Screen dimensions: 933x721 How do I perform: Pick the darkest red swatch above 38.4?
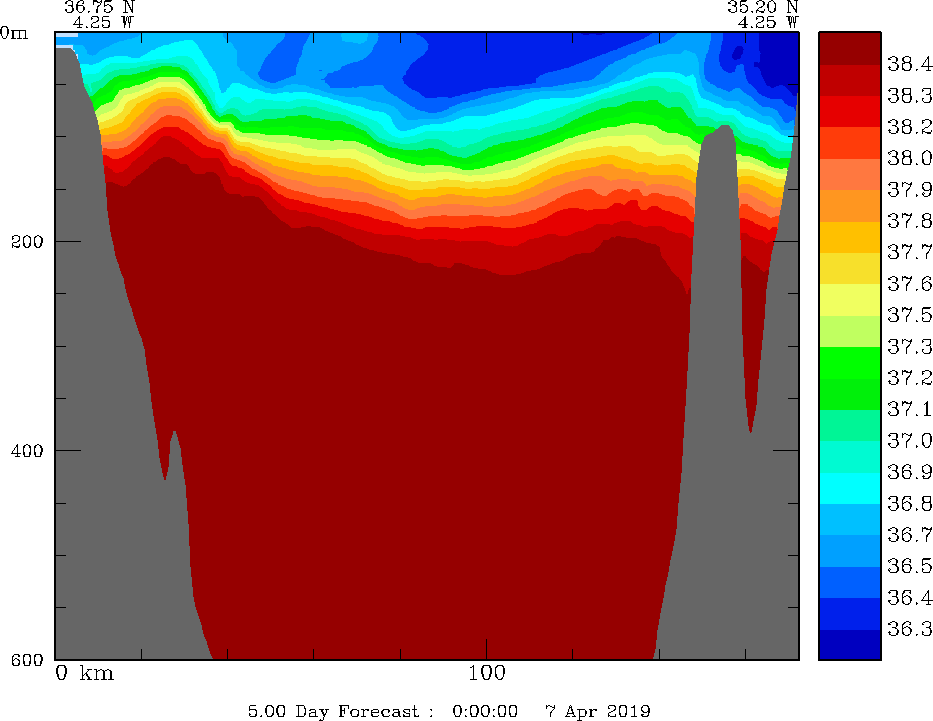pyautogui.click(x=849, y=48)
